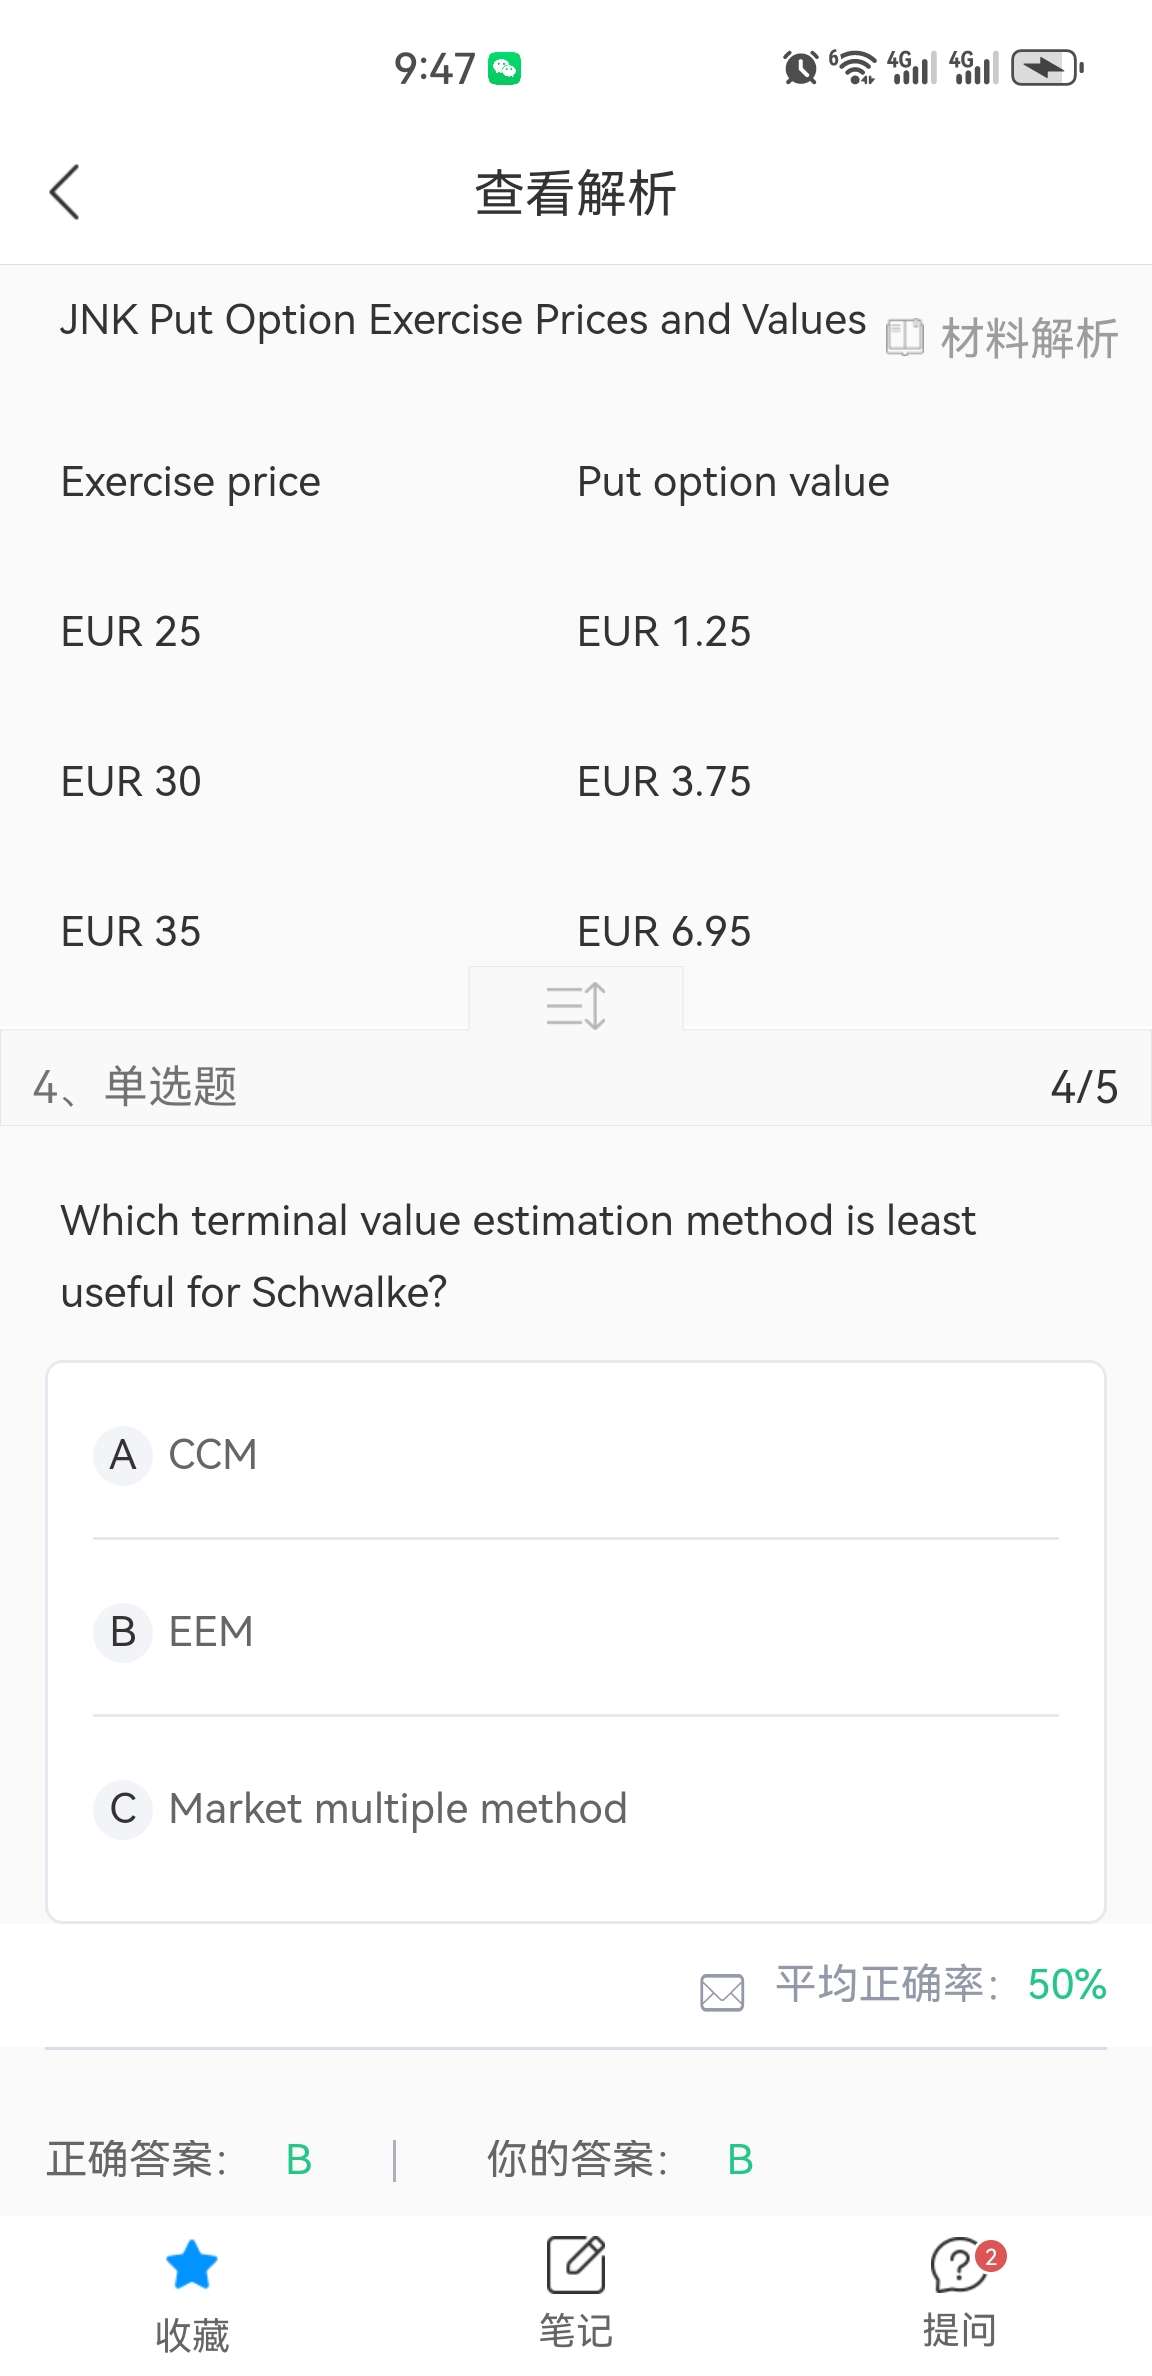This screenshot has height=2376, width=1152.
Task: Tap the 收藏 label at bottom
Action: point(192,2336)
